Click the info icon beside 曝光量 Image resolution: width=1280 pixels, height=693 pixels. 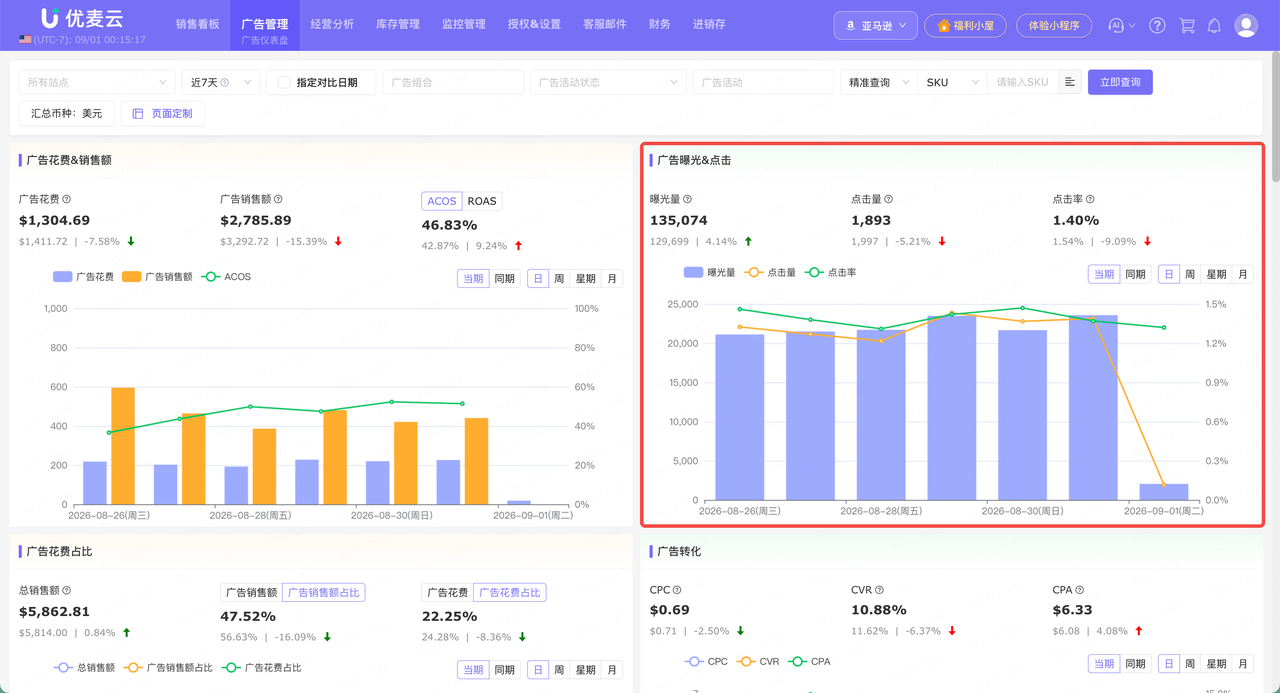pyautogui.click(x=687, y=199)
